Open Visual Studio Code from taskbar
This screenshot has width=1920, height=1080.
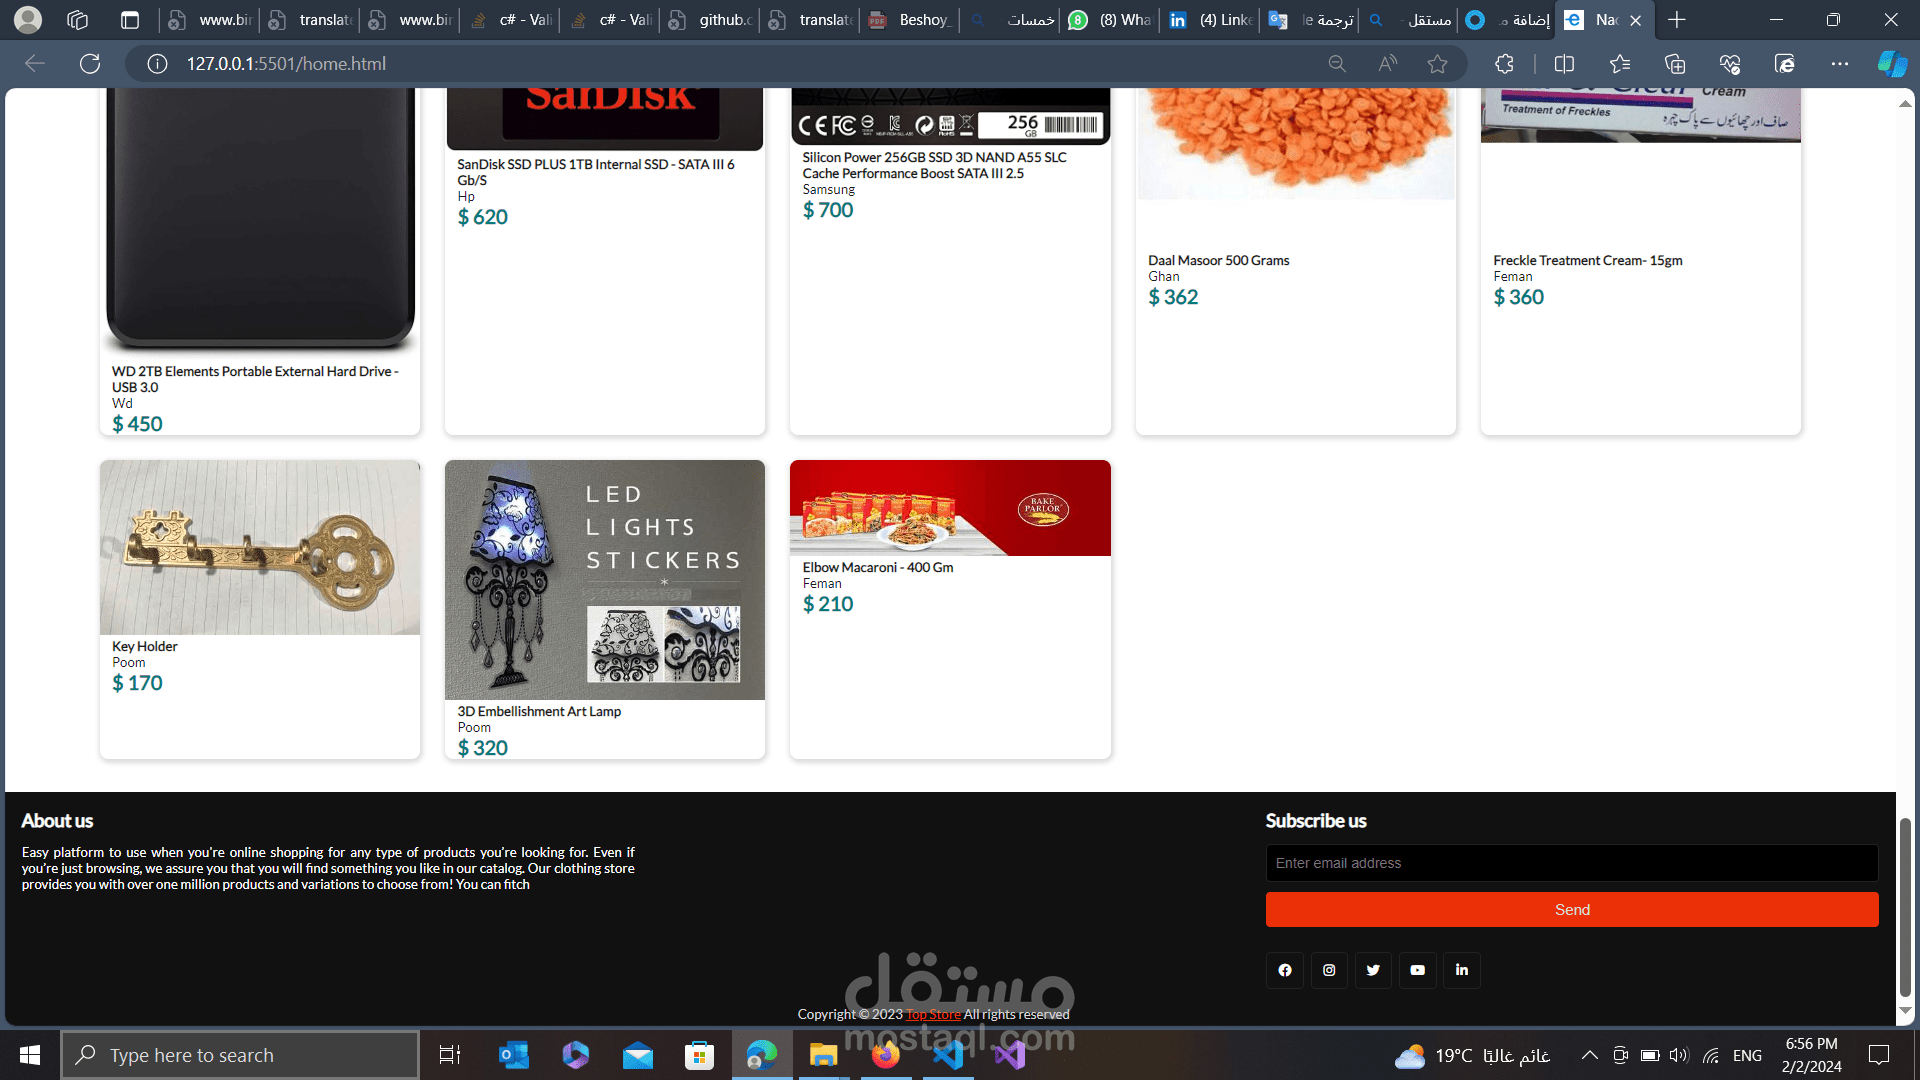(x=948, y=1055)
